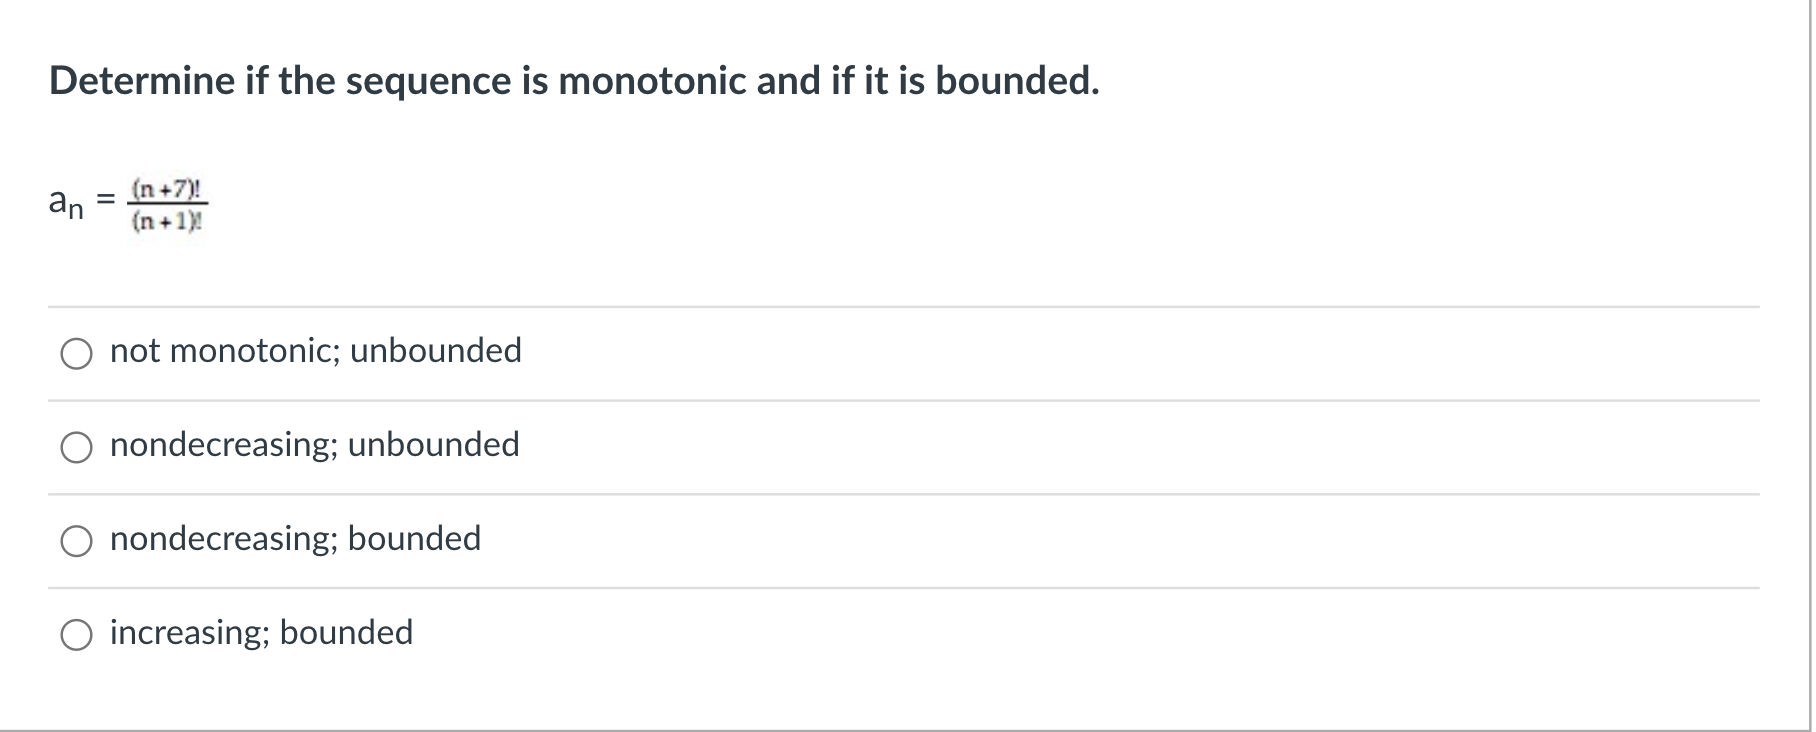Image resolution: width=1816 pixels, height=732 pixels.
Task: Click the "not monotonic; unbounded" answer text
Action: 316,350
